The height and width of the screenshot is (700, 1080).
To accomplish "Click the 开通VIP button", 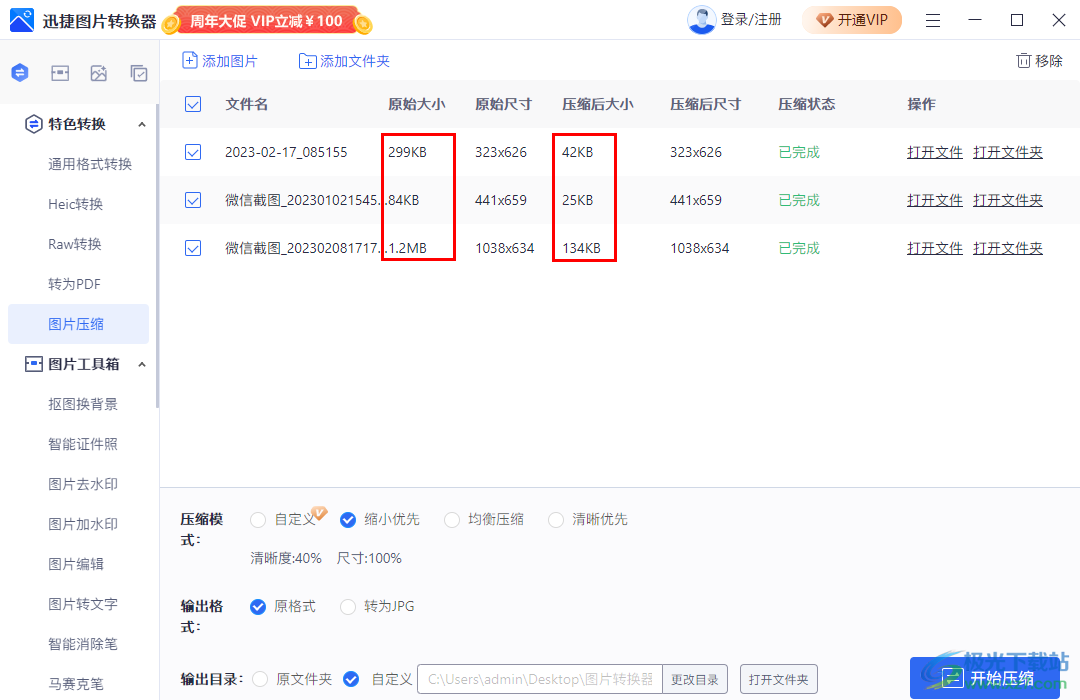I will [852, 20].
